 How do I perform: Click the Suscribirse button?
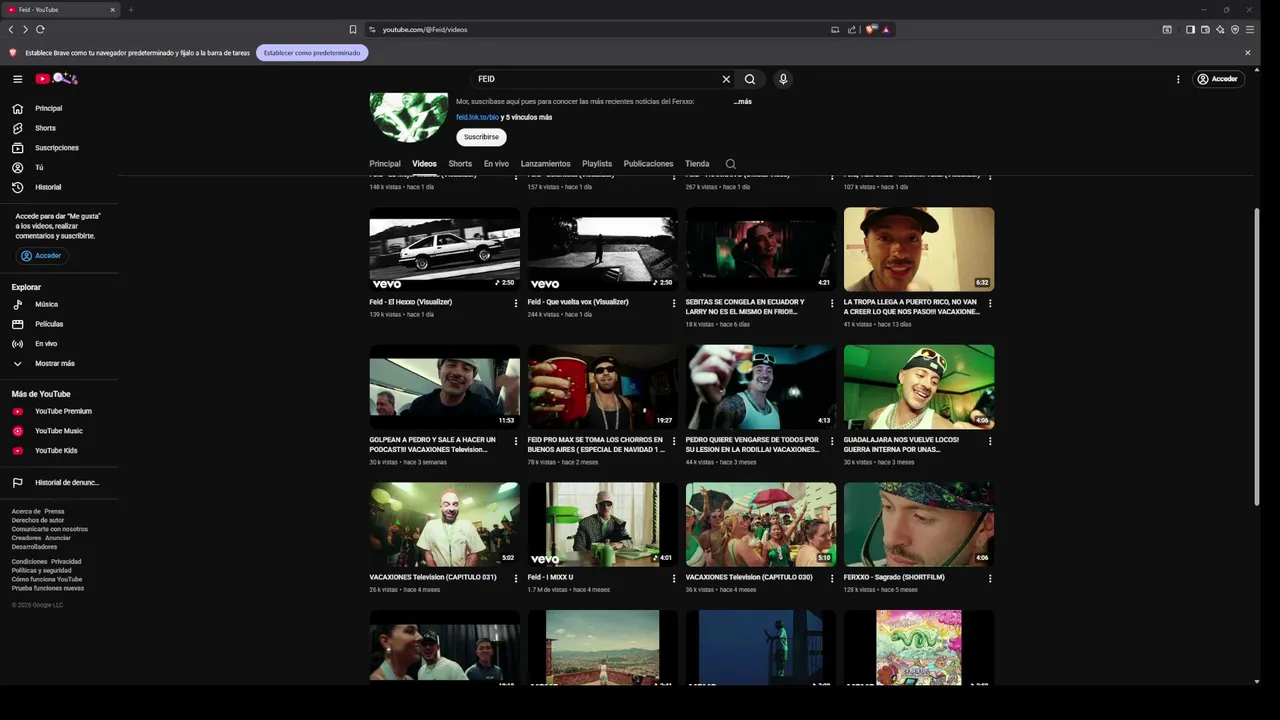coord(481,137)
